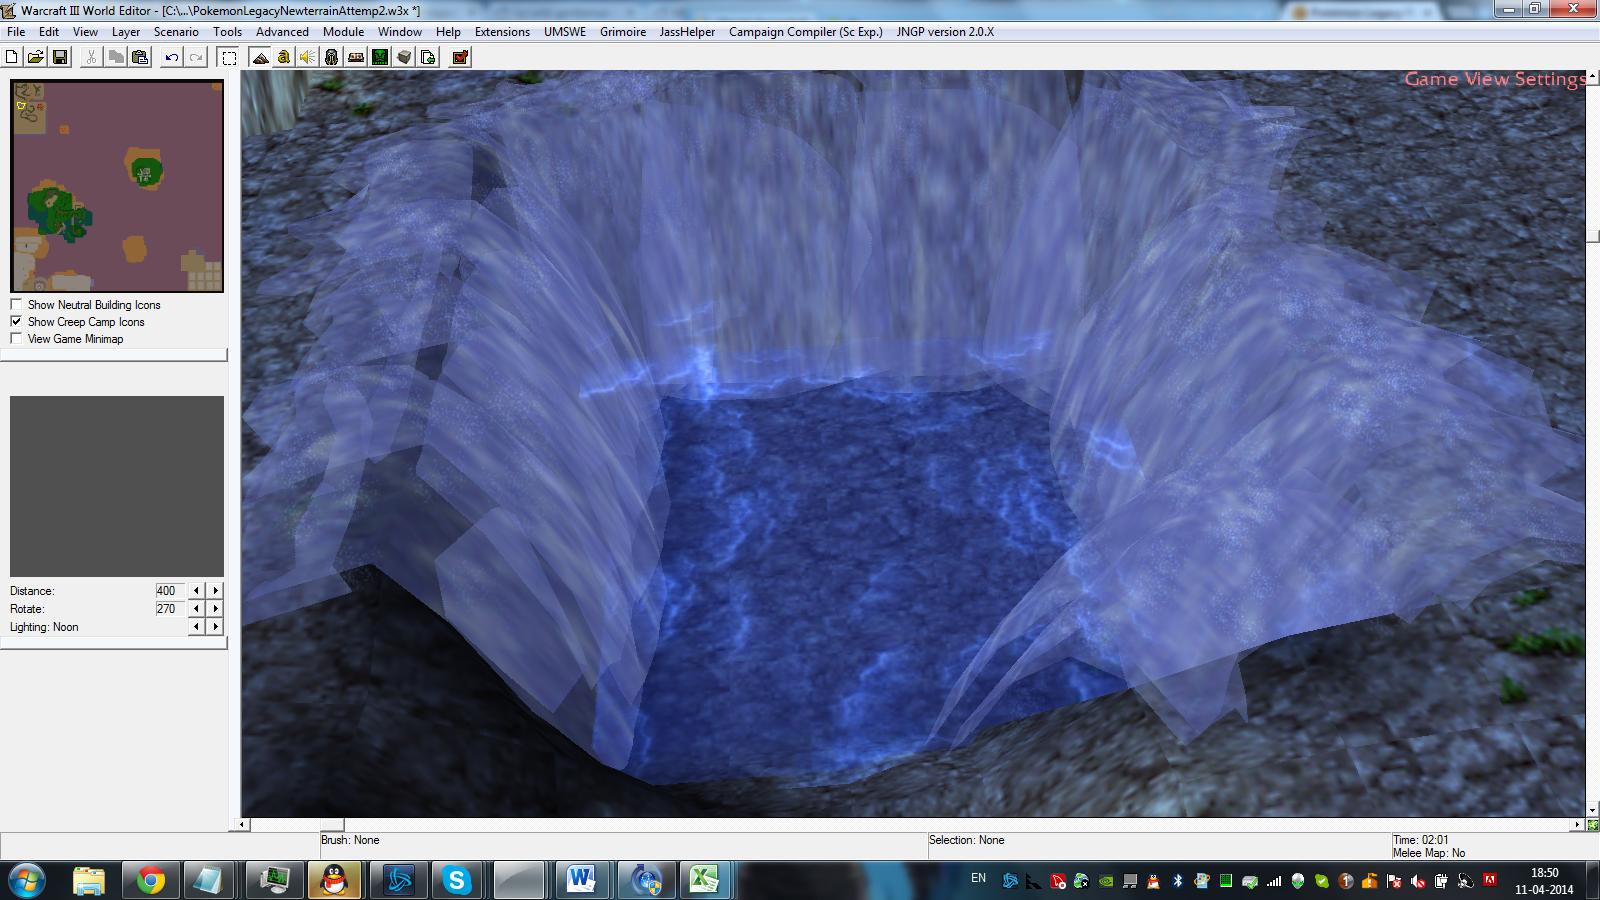Open the Edit menu

[49, 32]
